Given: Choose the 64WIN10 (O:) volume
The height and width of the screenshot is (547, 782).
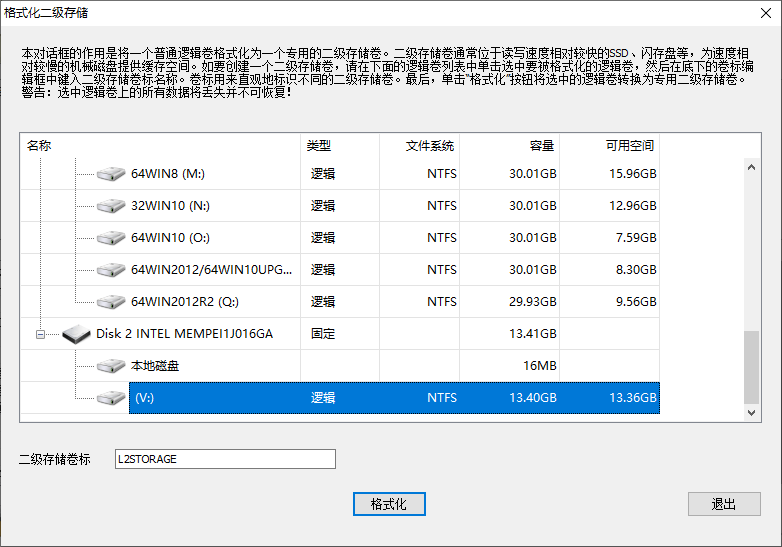Looking at the screenshot, I should pyautogui.click(x=340, y=238).
